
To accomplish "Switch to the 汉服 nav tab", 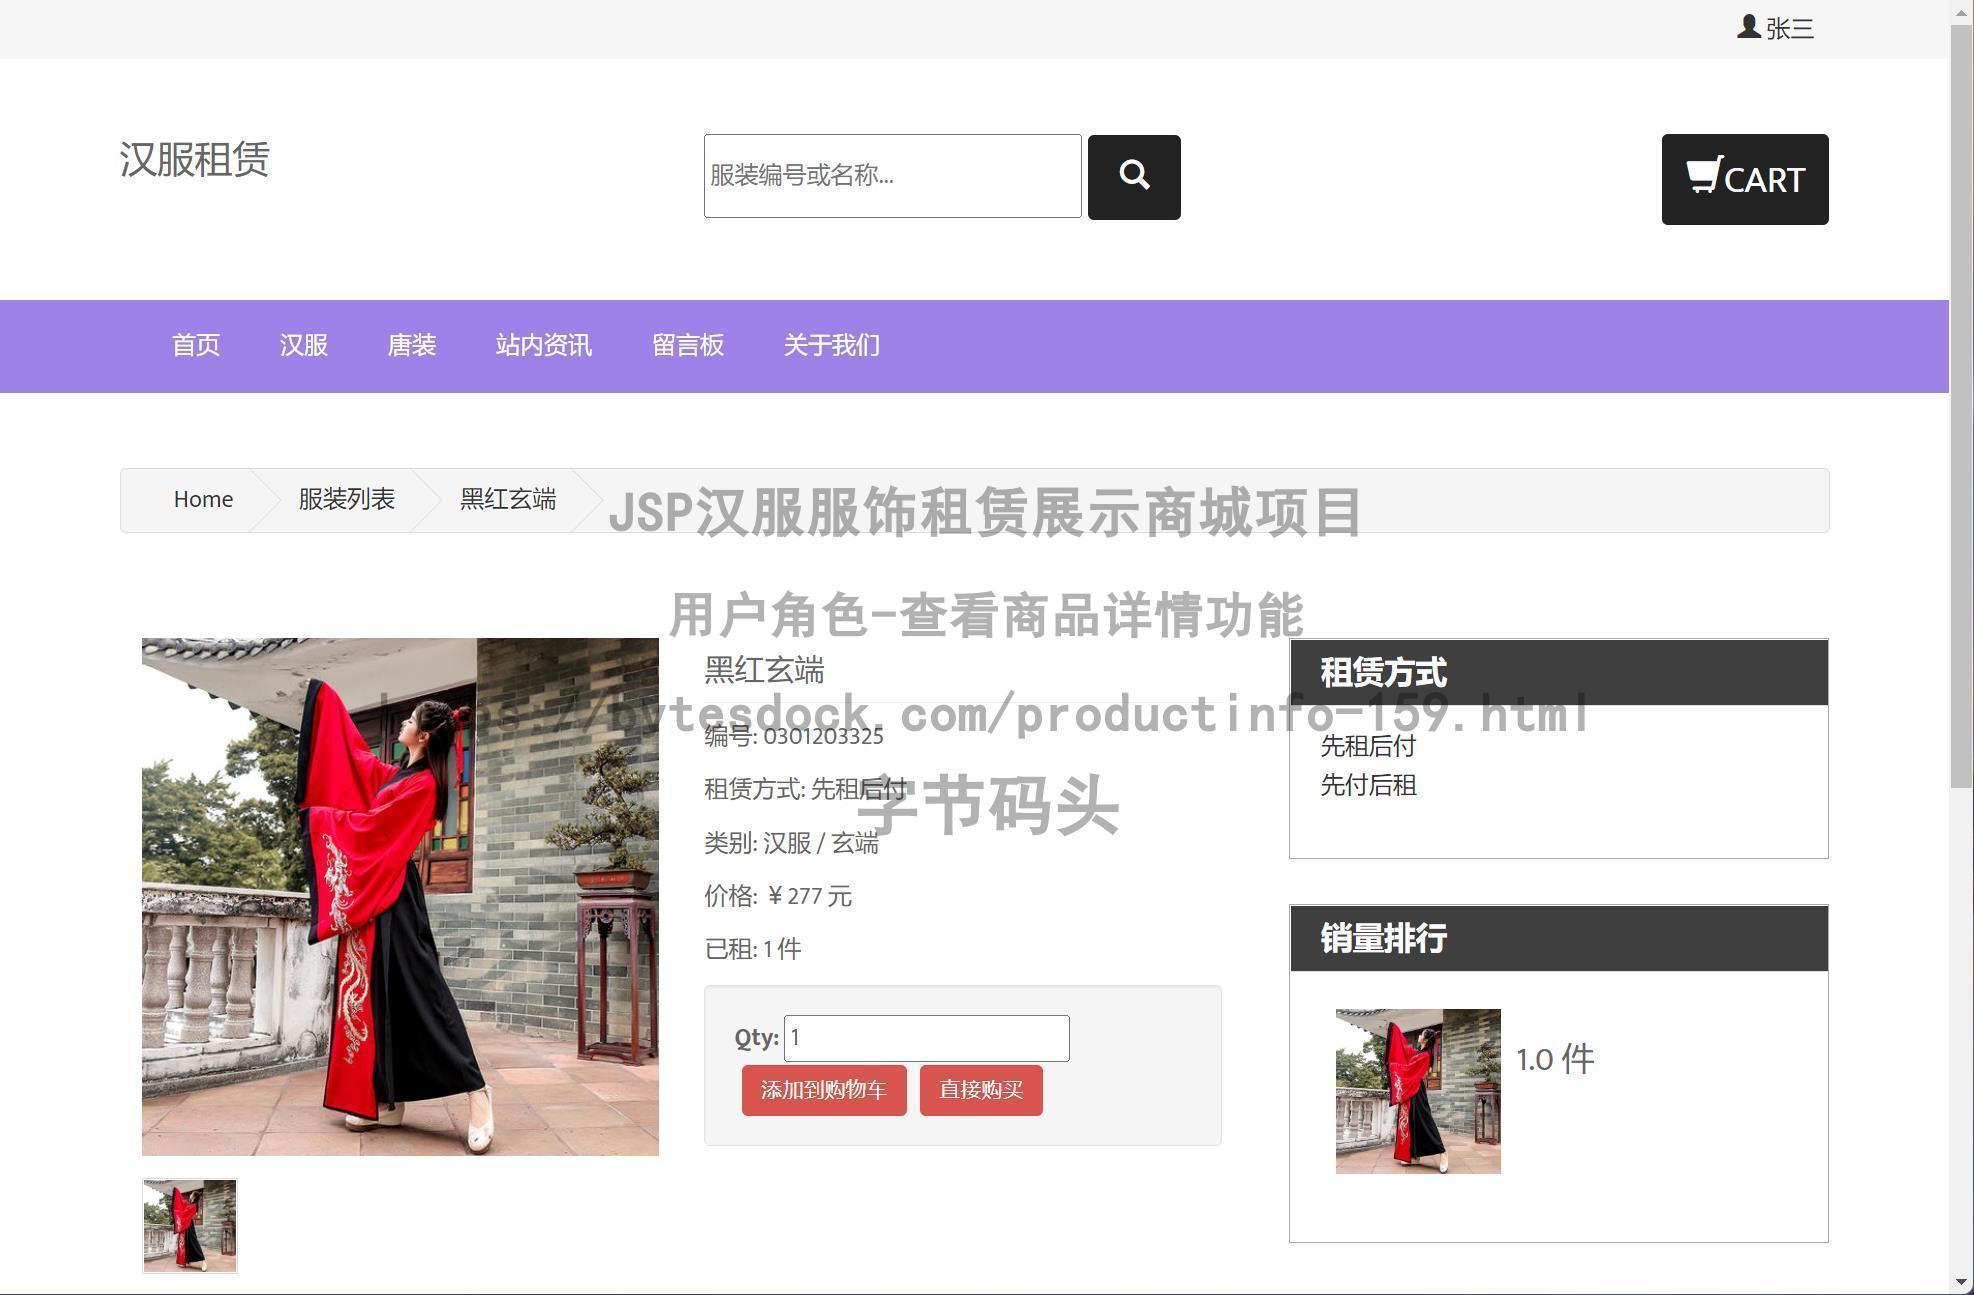I will 303,345.
